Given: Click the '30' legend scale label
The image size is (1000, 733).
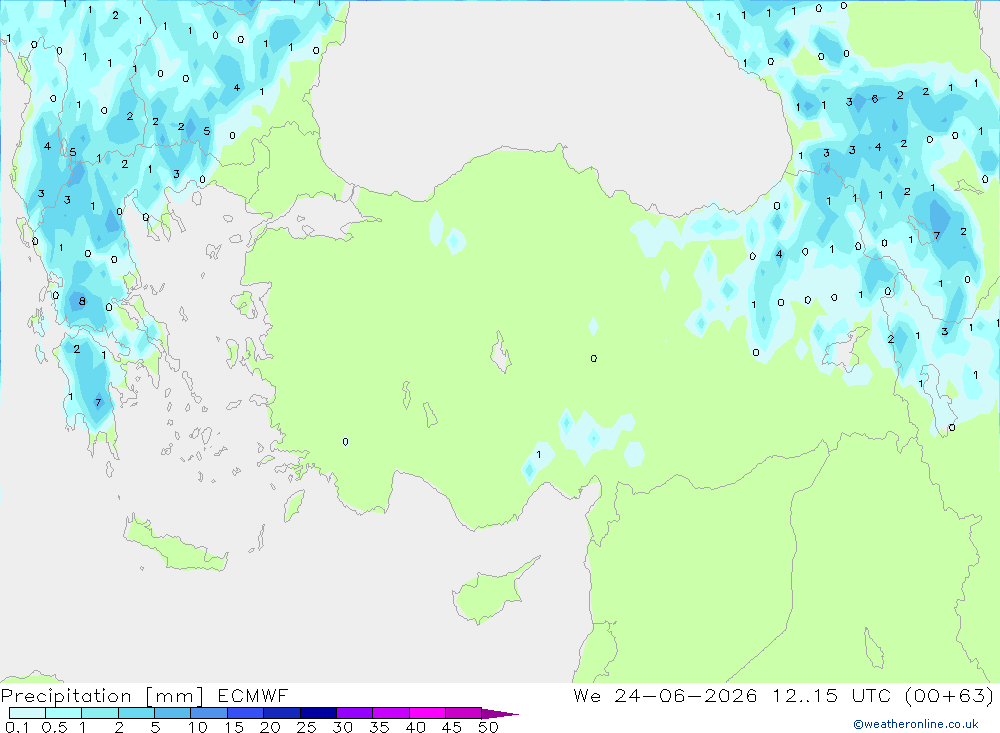Looking at the screenshot, I should [x=342, y=727].
